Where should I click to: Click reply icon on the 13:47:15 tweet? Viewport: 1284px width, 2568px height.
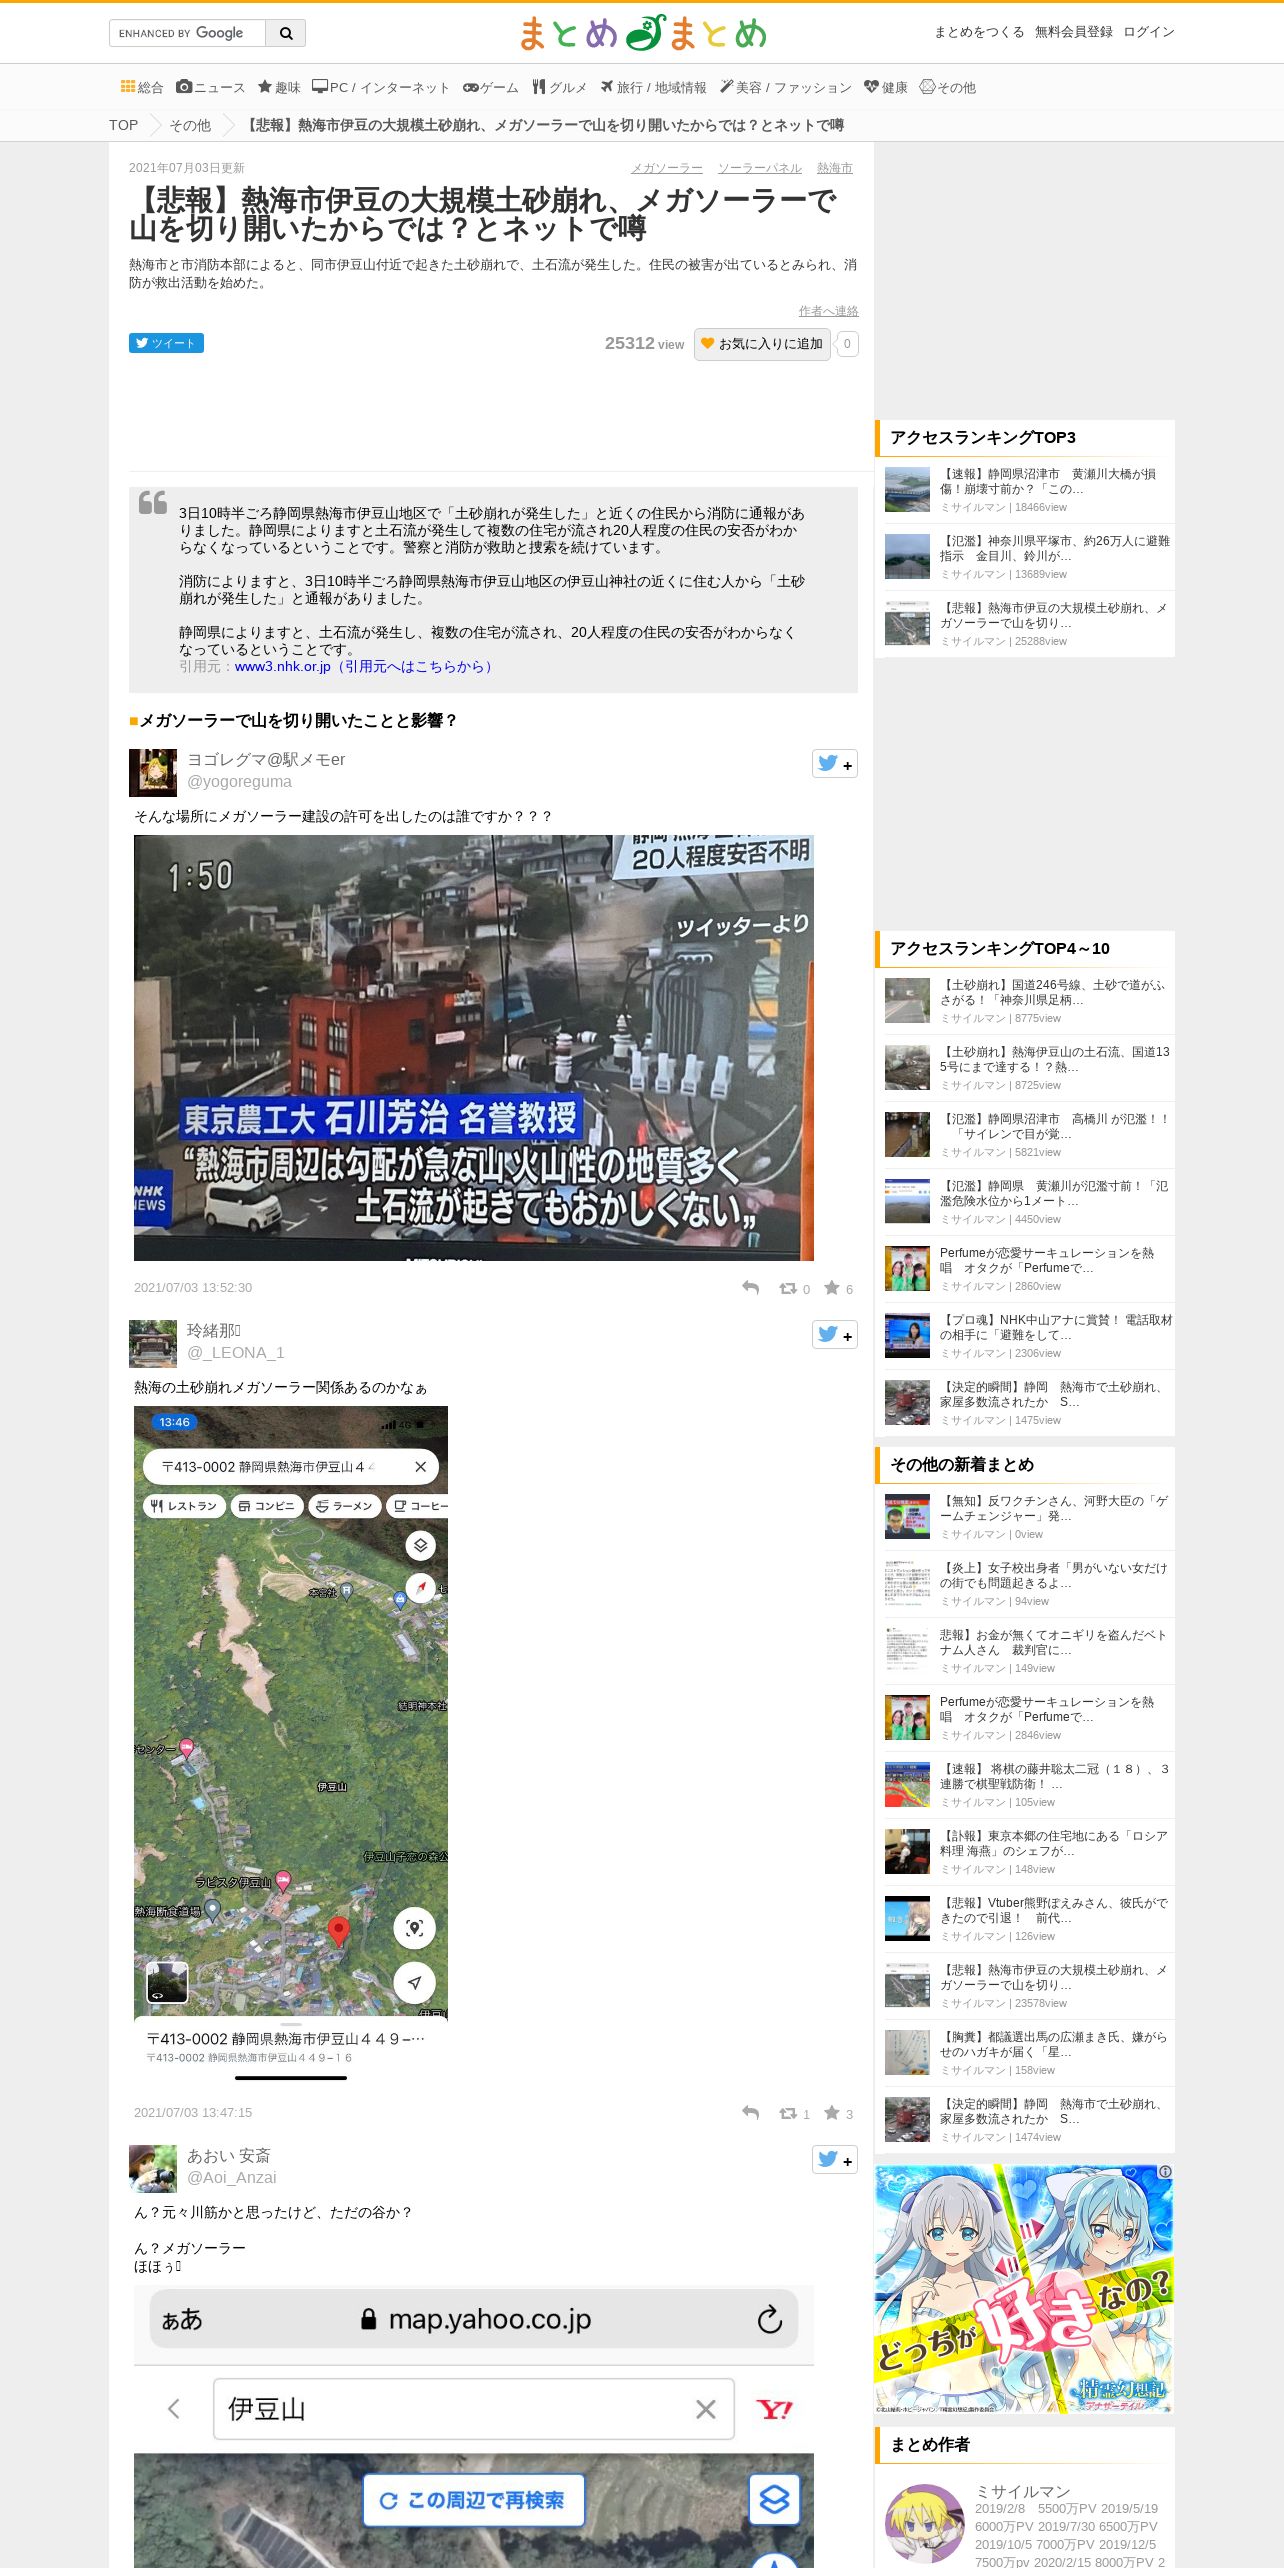pyautogui.click(x=751, y=2113)
